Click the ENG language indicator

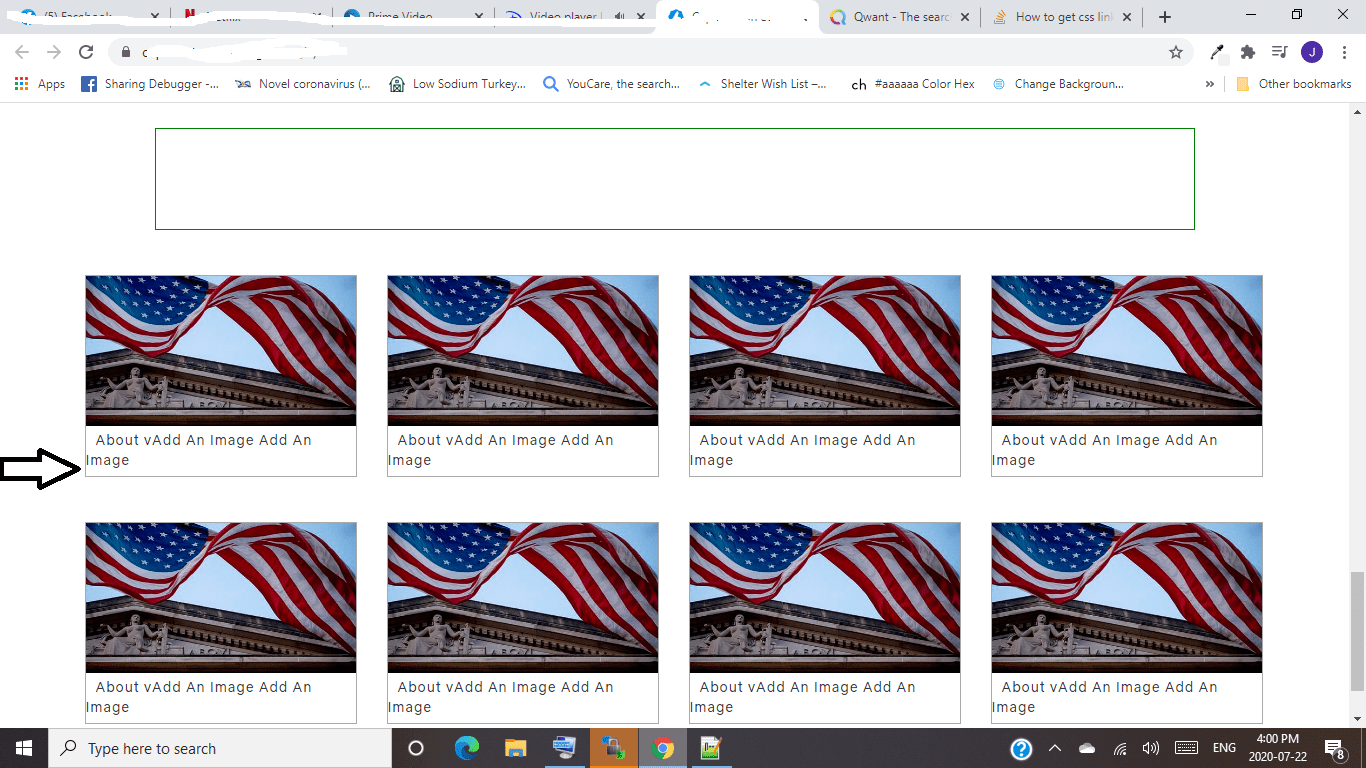[1224, 748]
